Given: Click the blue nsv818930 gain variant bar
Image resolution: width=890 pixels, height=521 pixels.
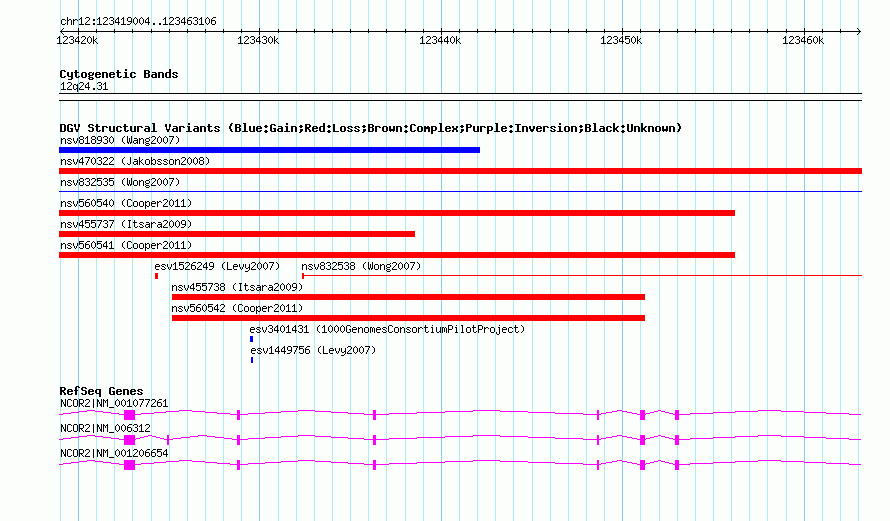Looking at the screenshot, I should click(270, 150).
